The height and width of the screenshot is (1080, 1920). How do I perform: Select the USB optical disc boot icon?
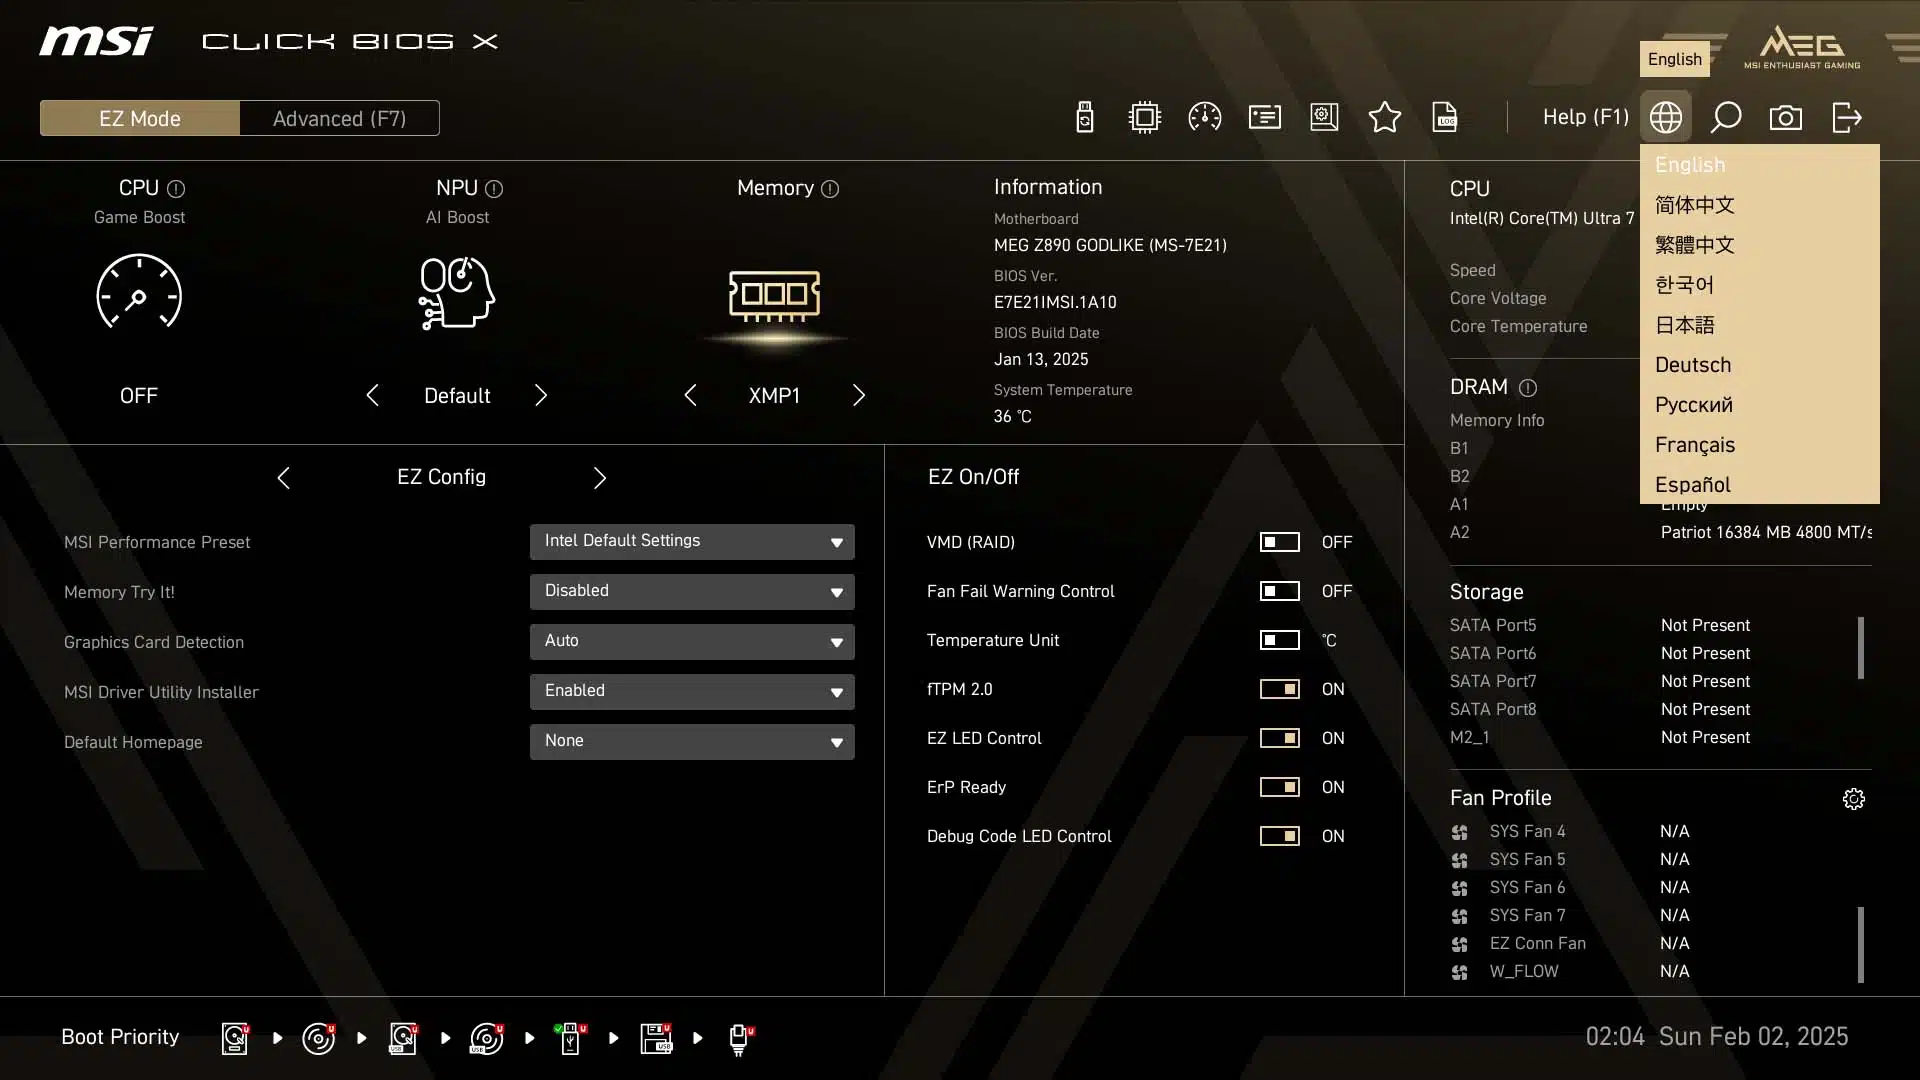click(x=487, y=1038)
